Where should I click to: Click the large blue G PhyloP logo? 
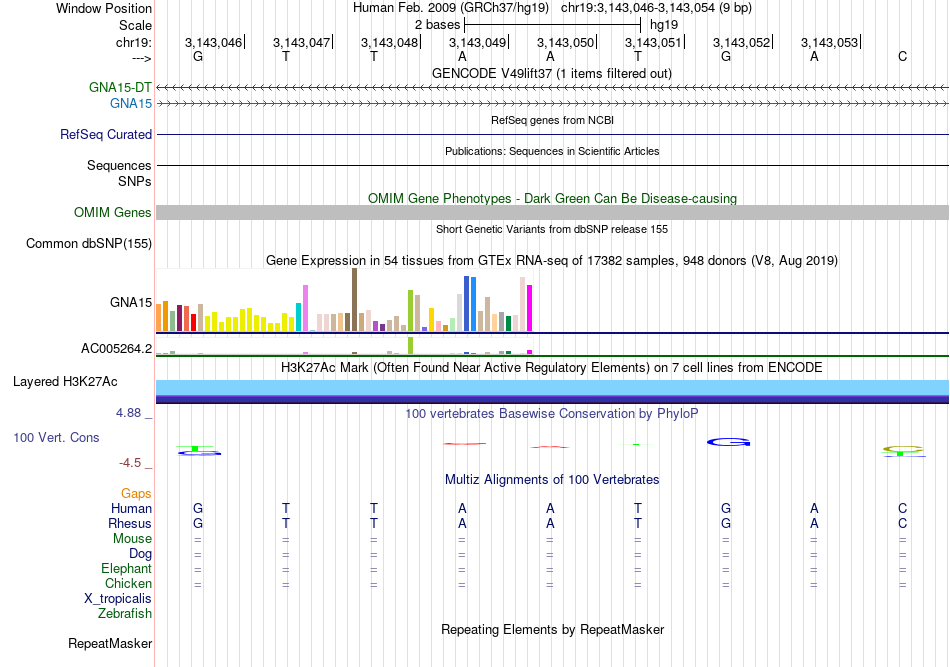[728, 442]
